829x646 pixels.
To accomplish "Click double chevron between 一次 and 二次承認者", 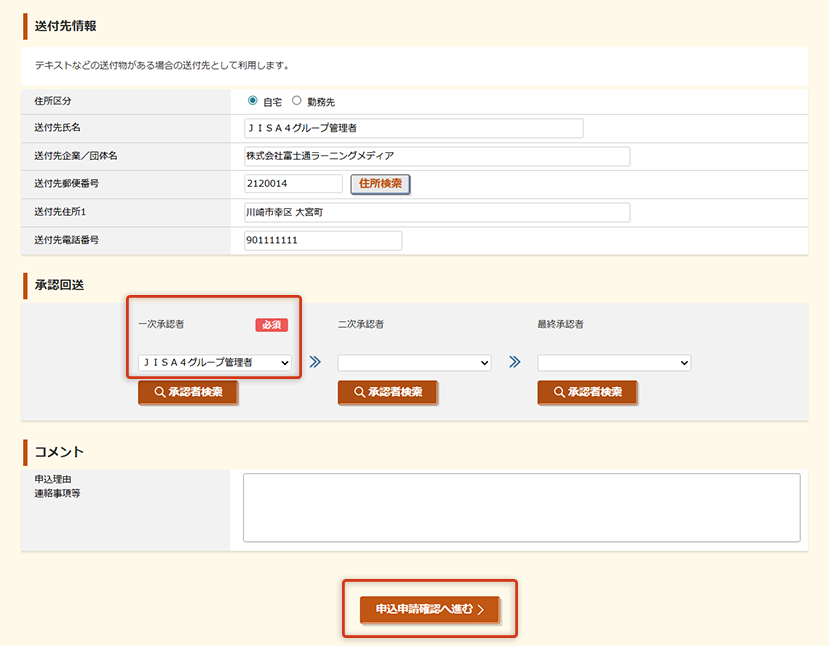I will point(315,362).
